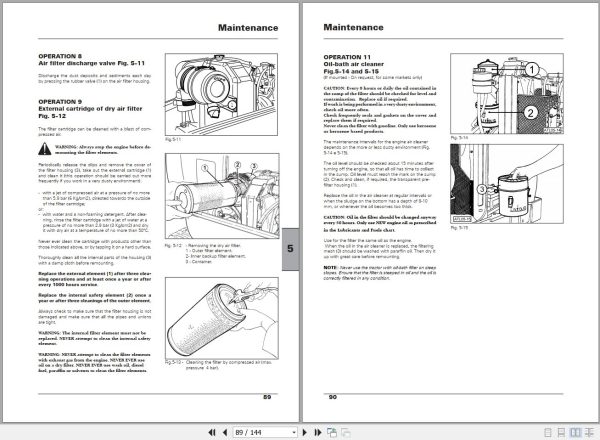This screenshot has width=600, height=440.
Task: Open the page number dropdown arrow
Action: tap(294, 432)
